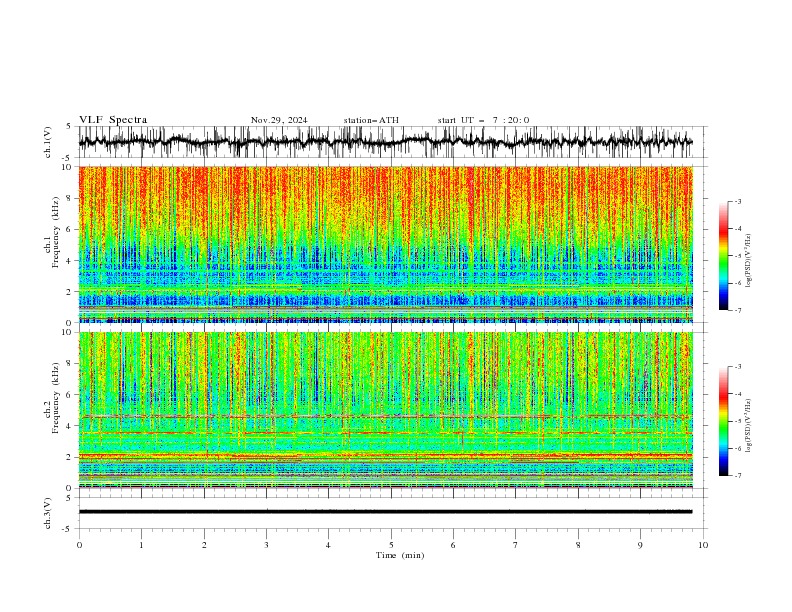Click time-axis tick label "9"
Viewport: 792px width, 612px height.
(x=640, y=545)
